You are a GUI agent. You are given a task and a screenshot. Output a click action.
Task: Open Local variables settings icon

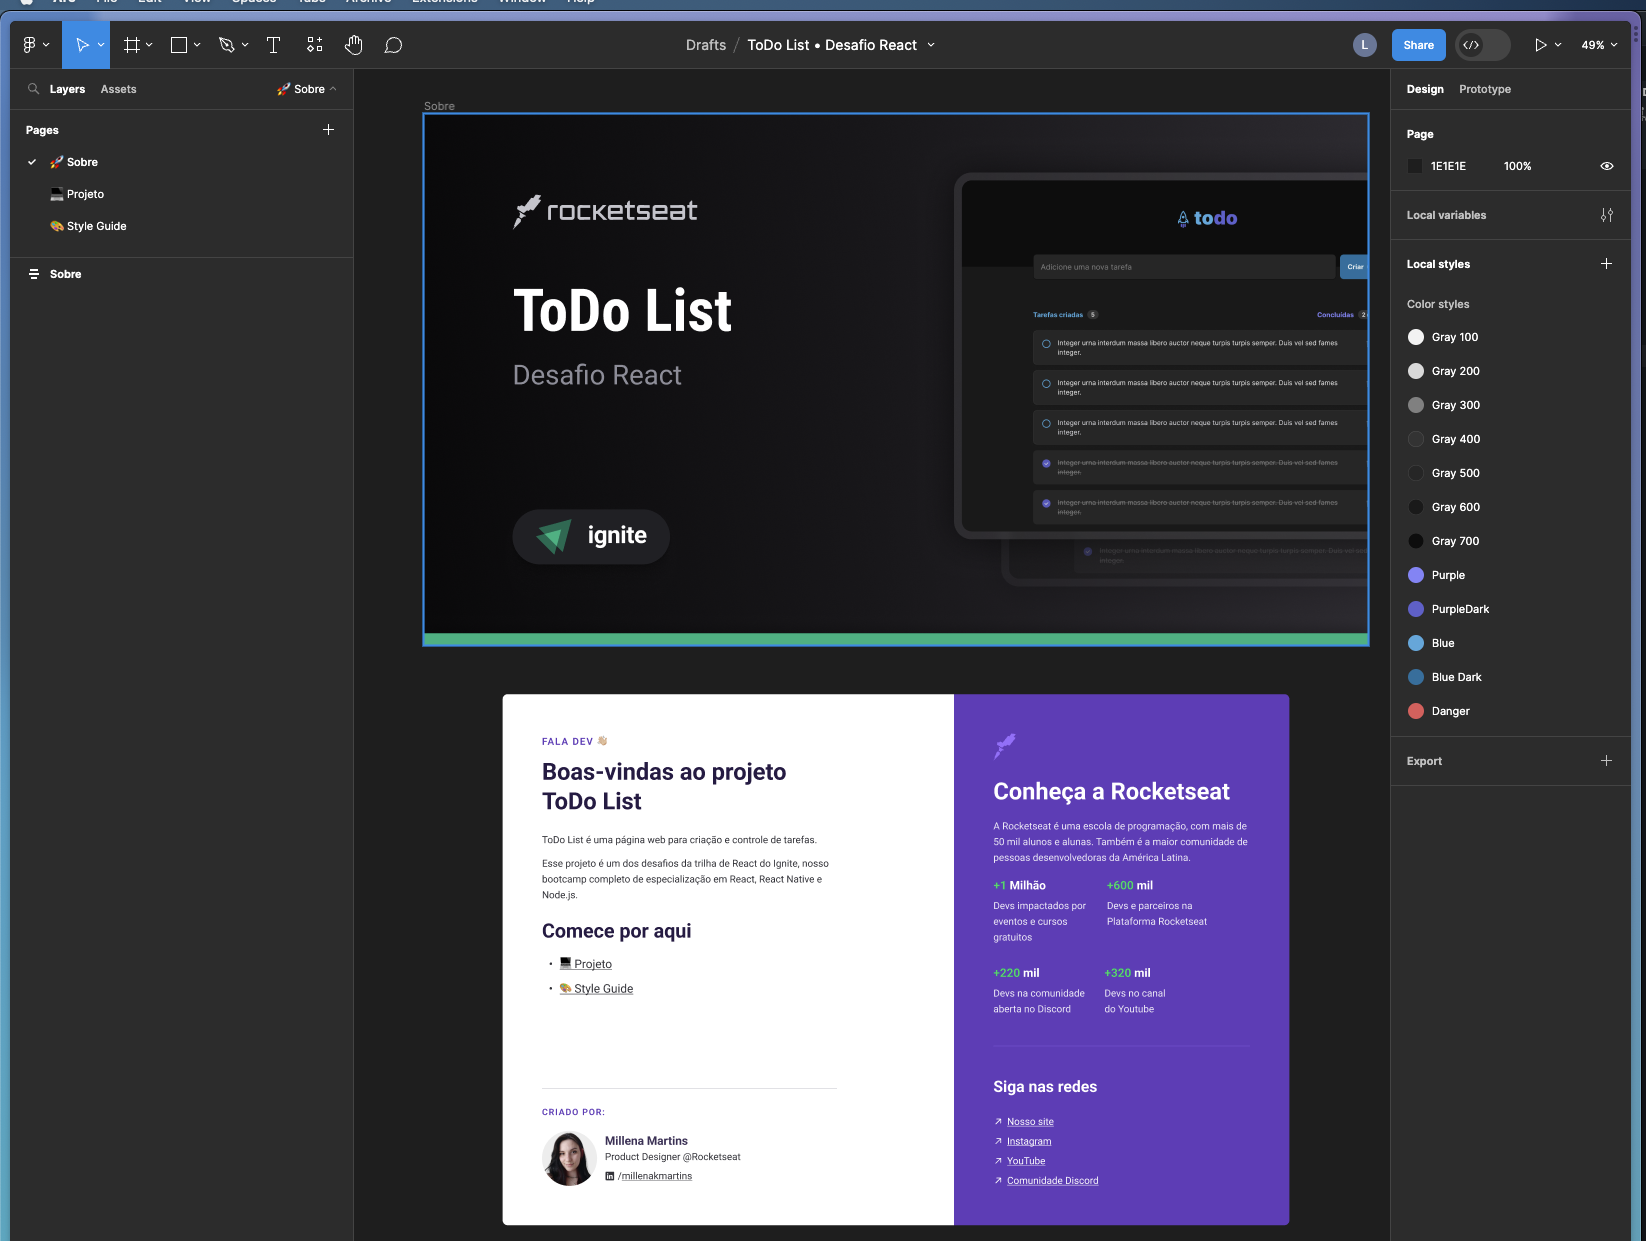pos(1606,215)
